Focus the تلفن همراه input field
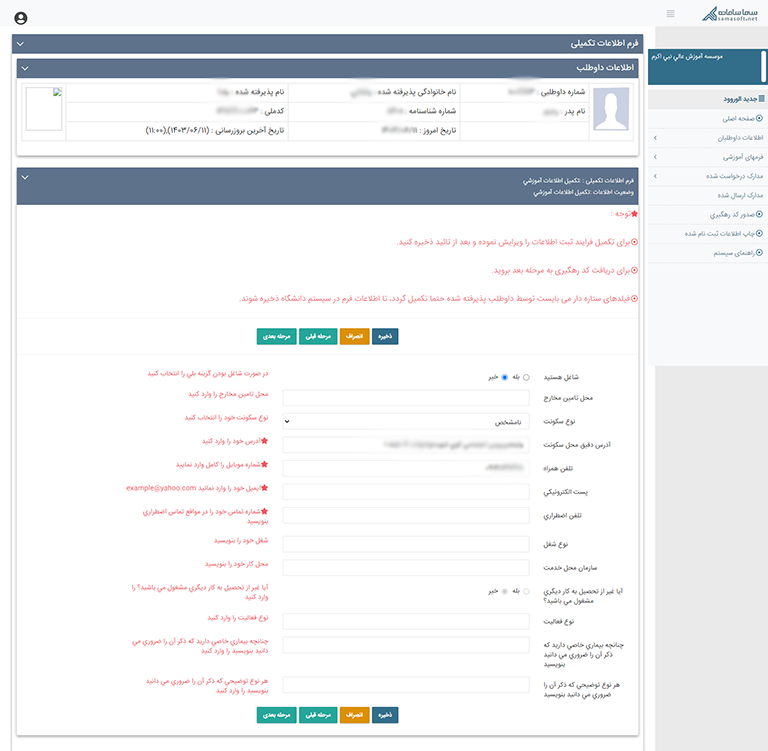This screenshot has width=768, height=751. (406, 468)
